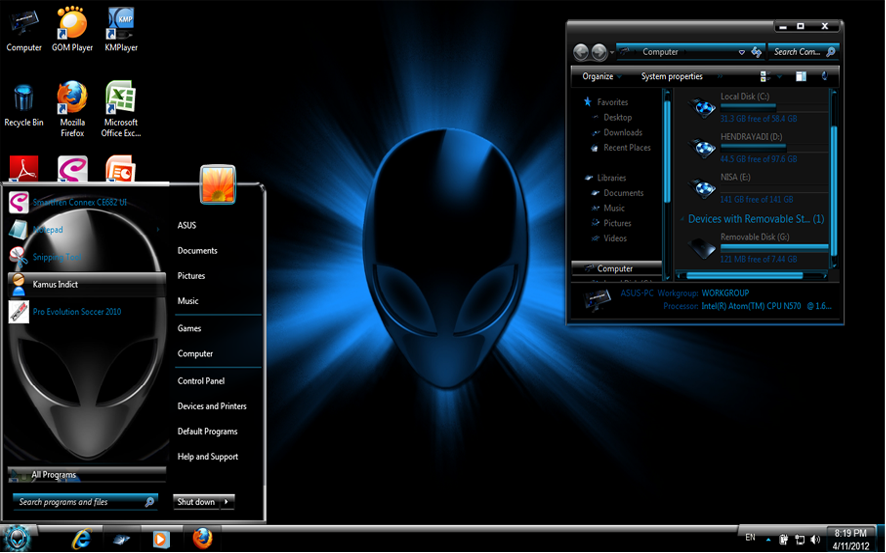Select Removable Disk (G:)
This screenshot has height=553, width=886.
pos(756,248)
